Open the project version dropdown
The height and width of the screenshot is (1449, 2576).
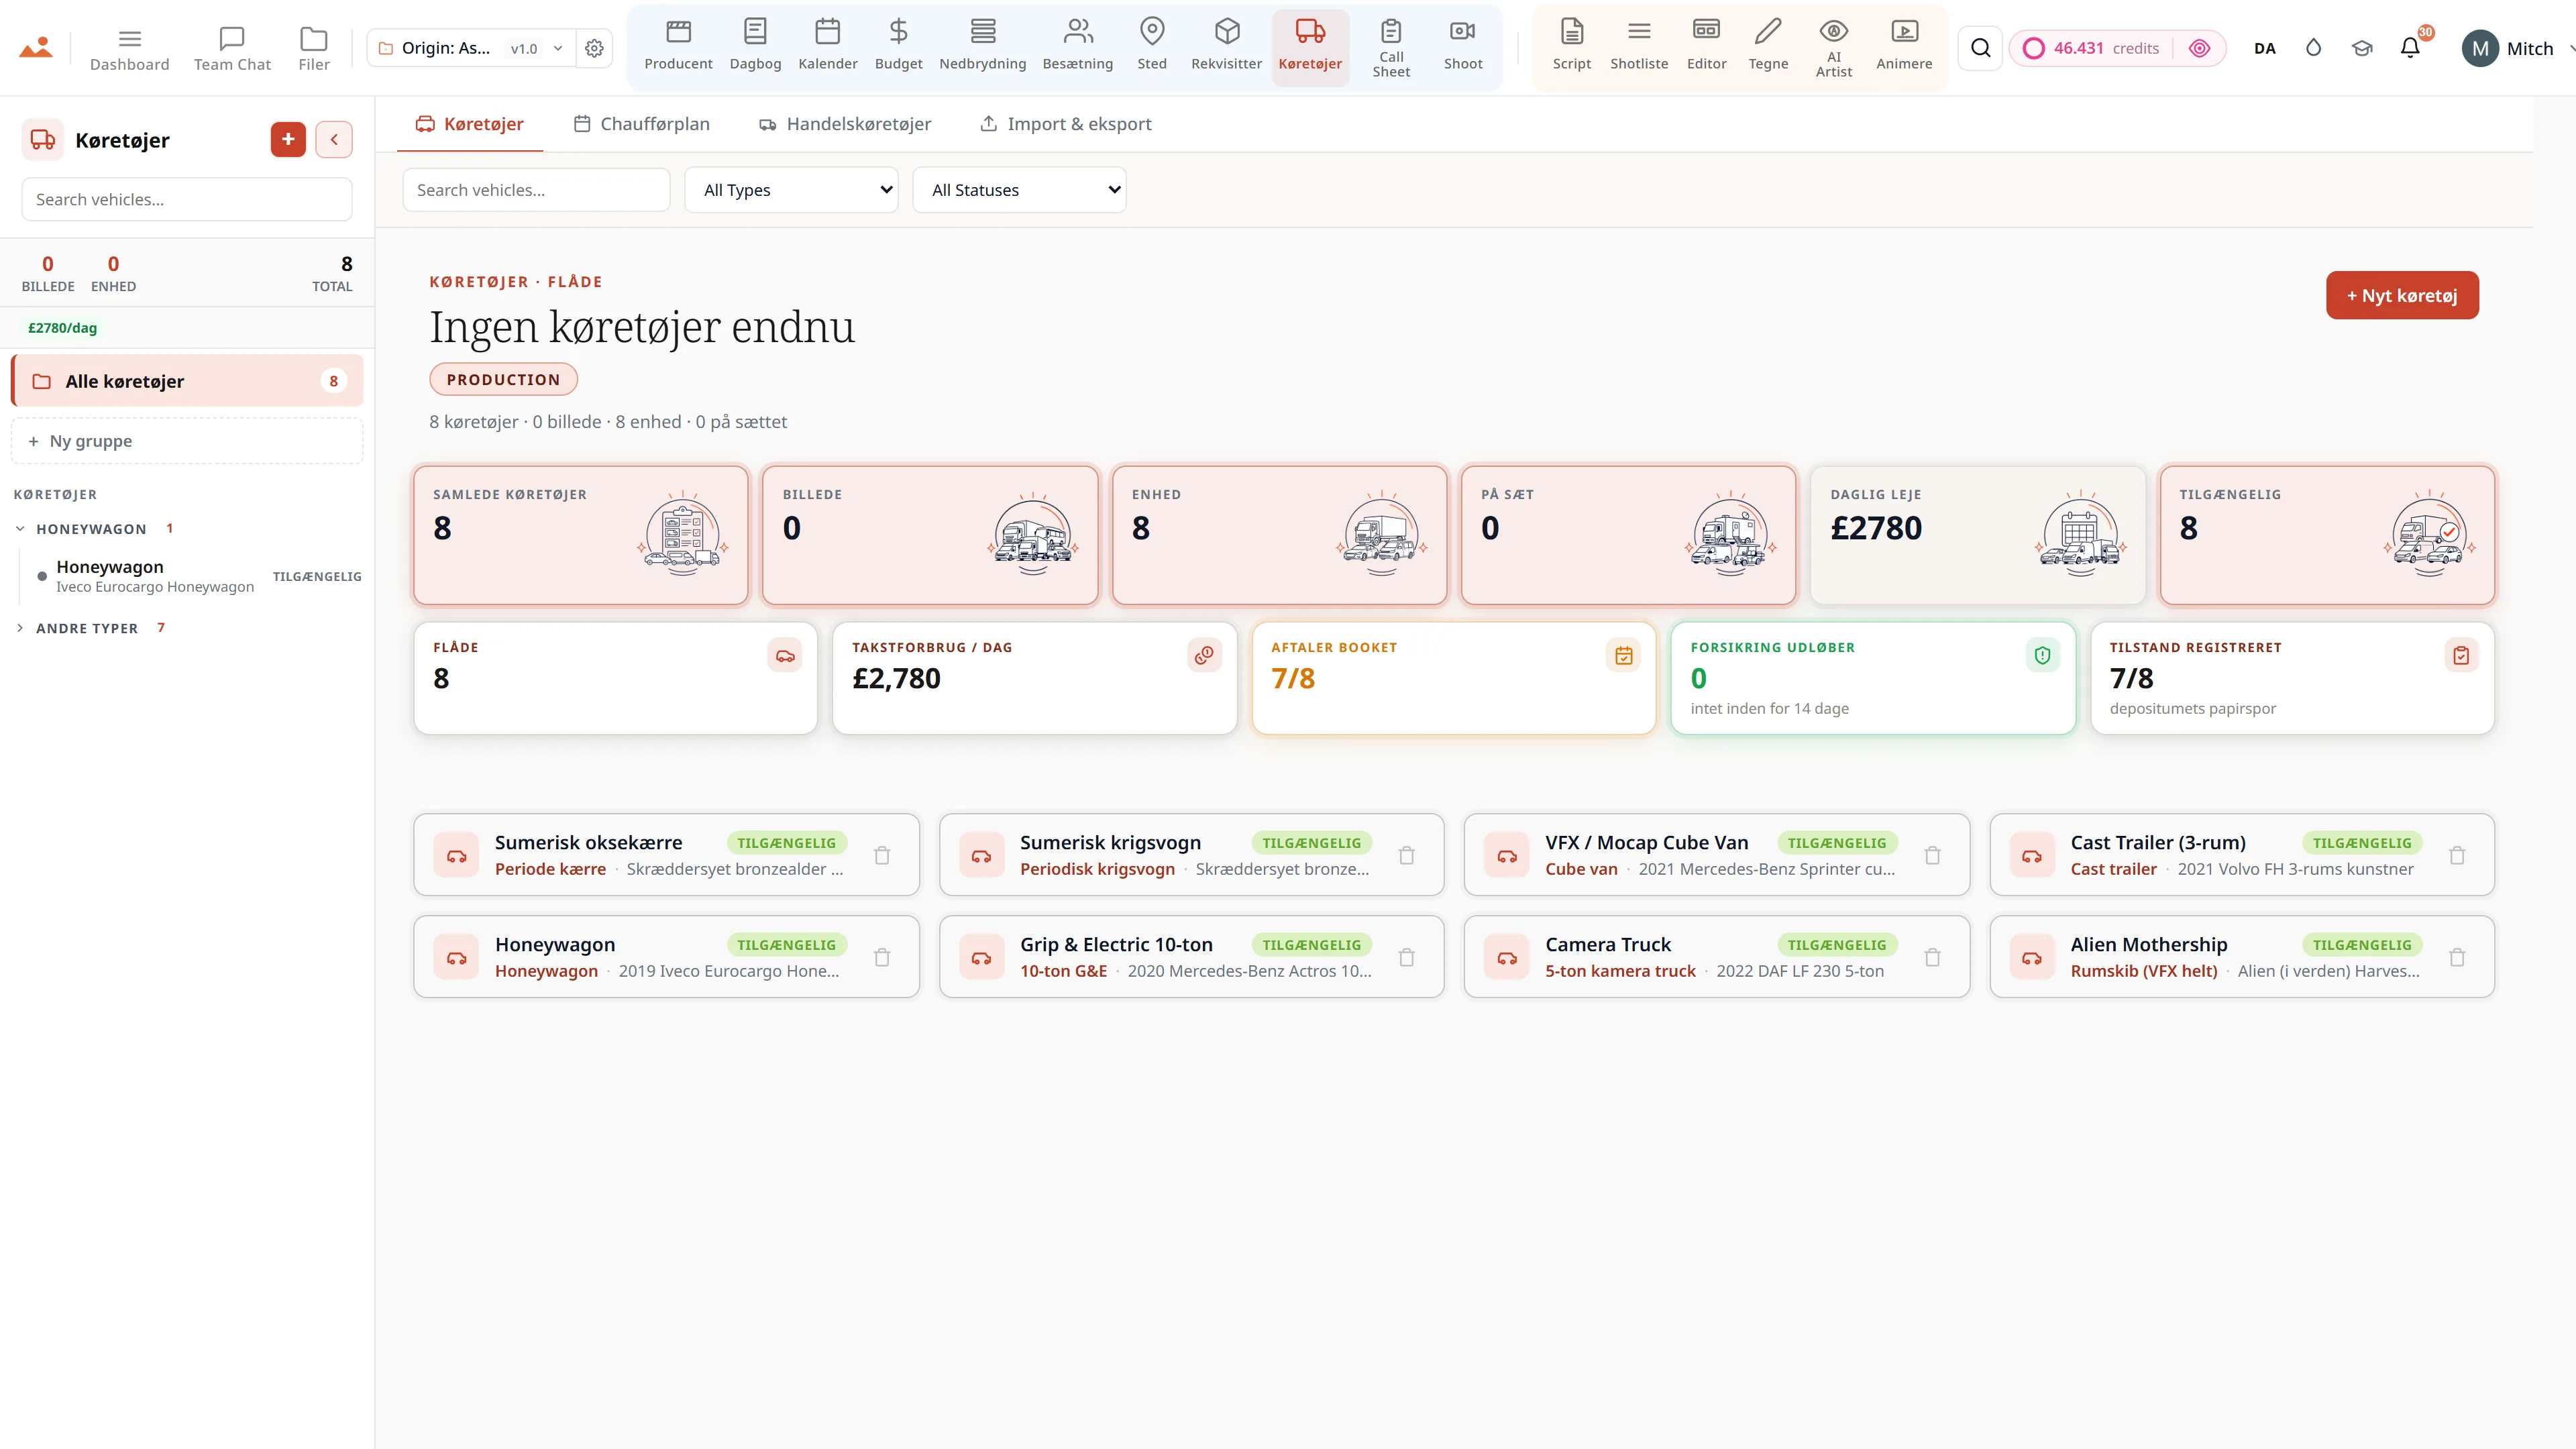tap(537, 48)
